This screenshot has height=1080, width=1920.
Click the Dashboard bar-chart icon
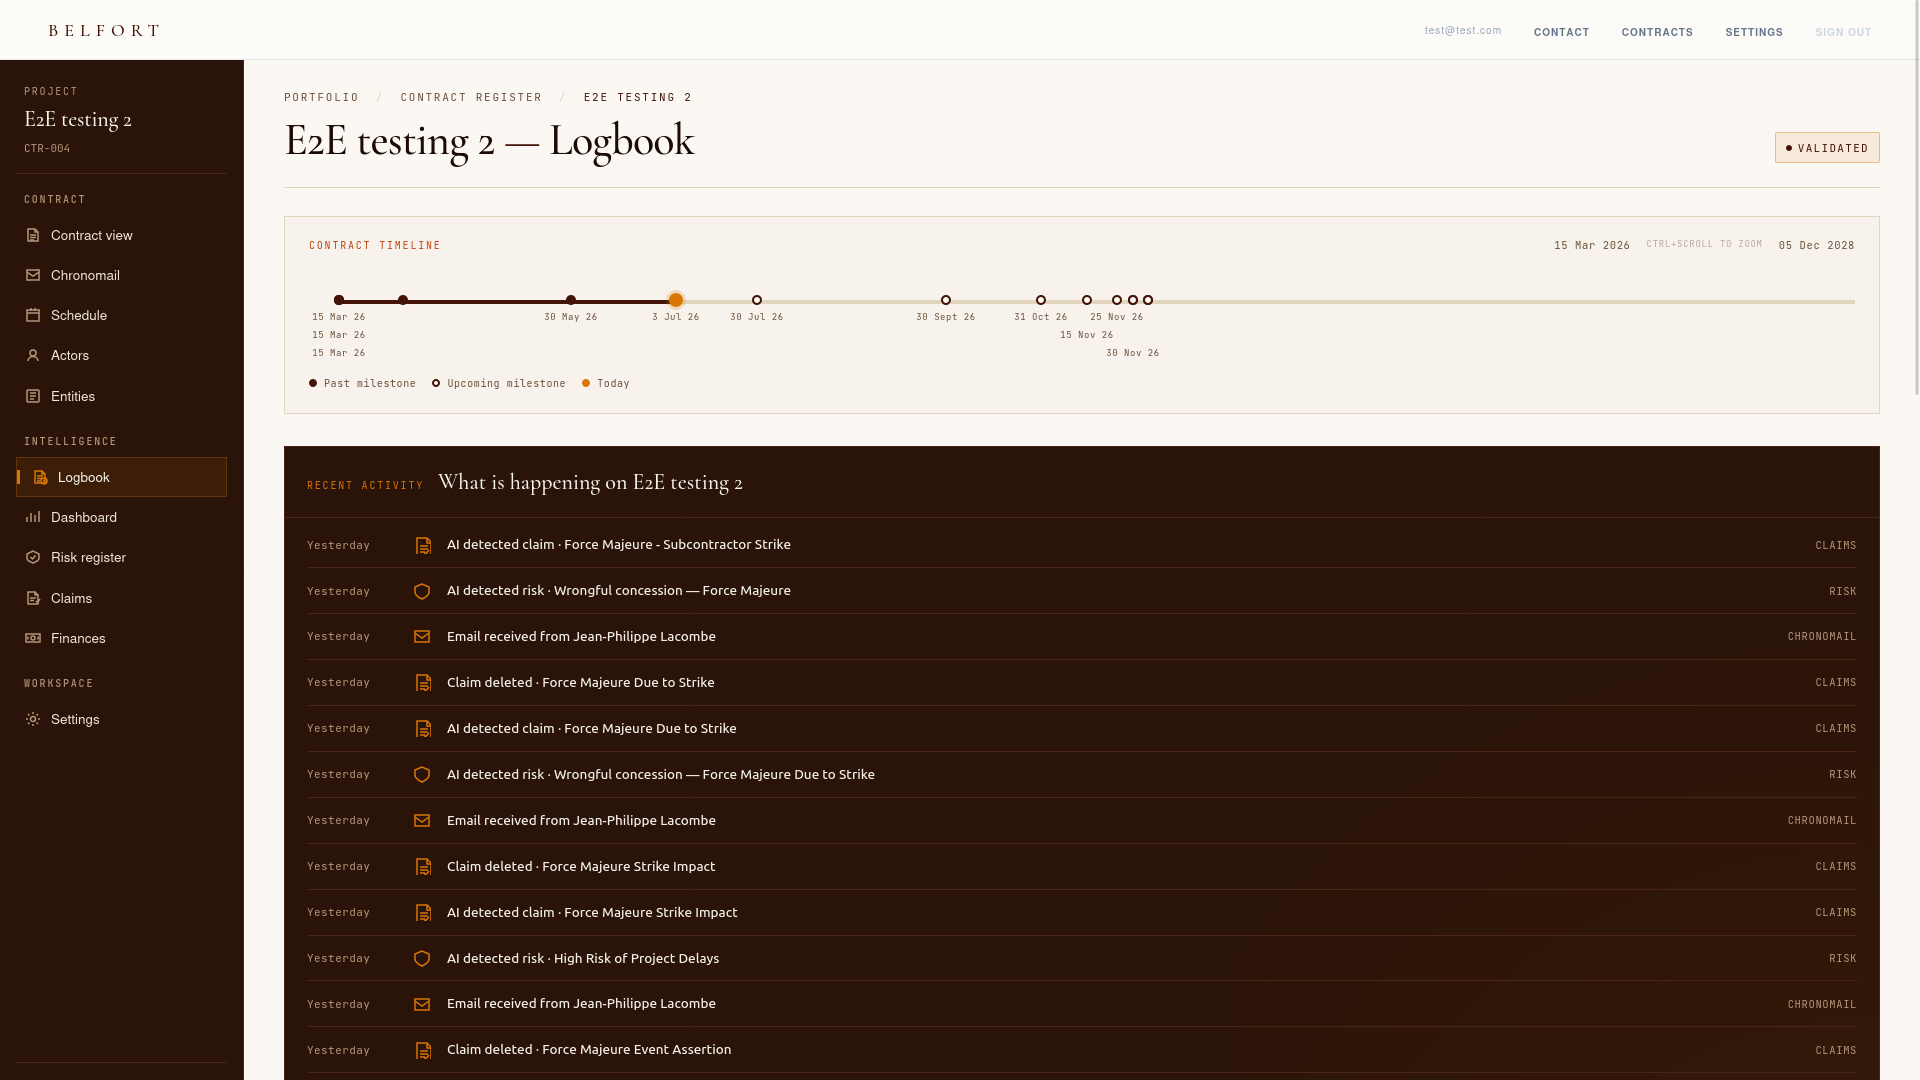coord(33,517)
